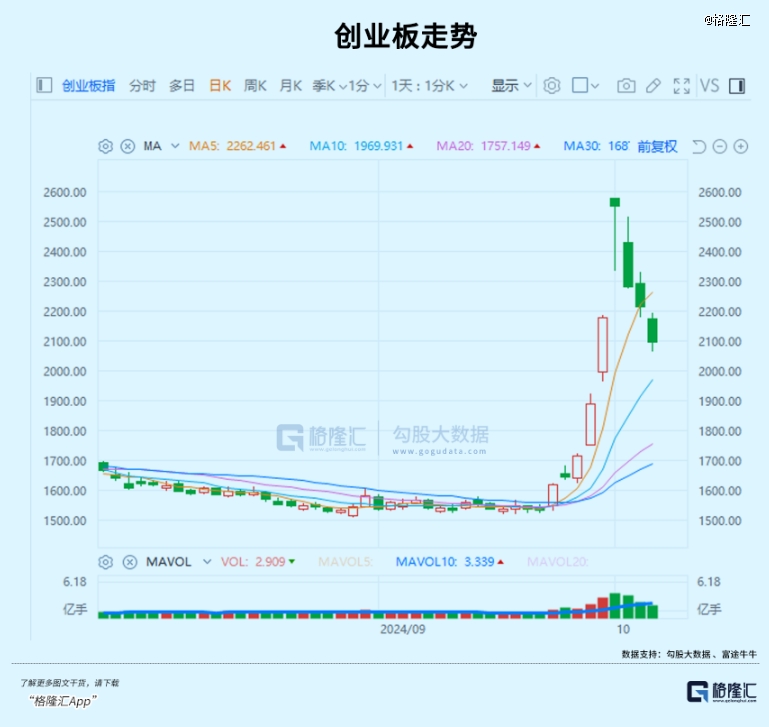This screenshot has height=727, width=769.
Task: Expand the MAVOL indicator dropdown
Action: (x=204, y=561)
